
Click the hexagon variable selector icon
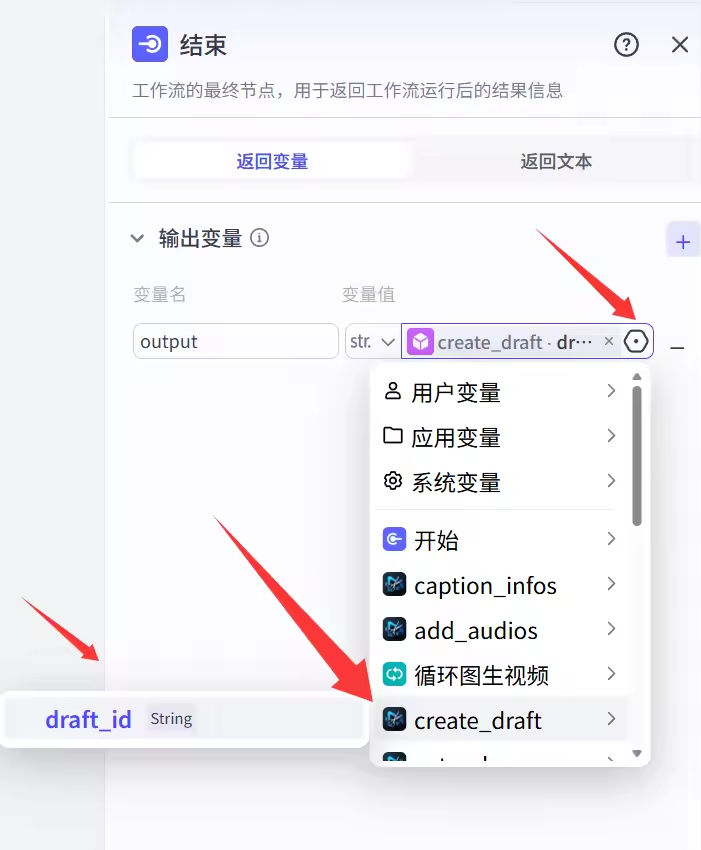636,342
